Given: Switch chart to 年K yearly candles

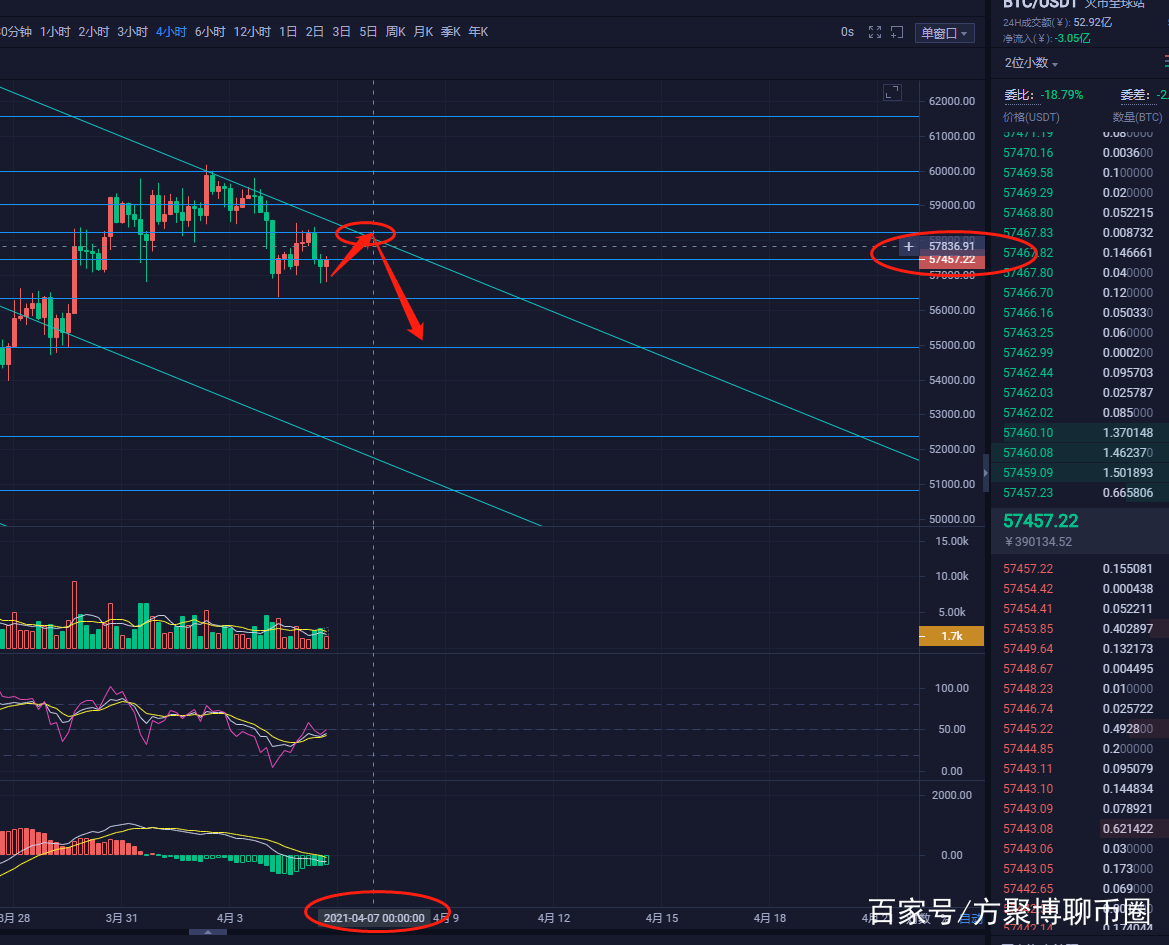Looking at the screenshot, I should (x=479, y=31).
